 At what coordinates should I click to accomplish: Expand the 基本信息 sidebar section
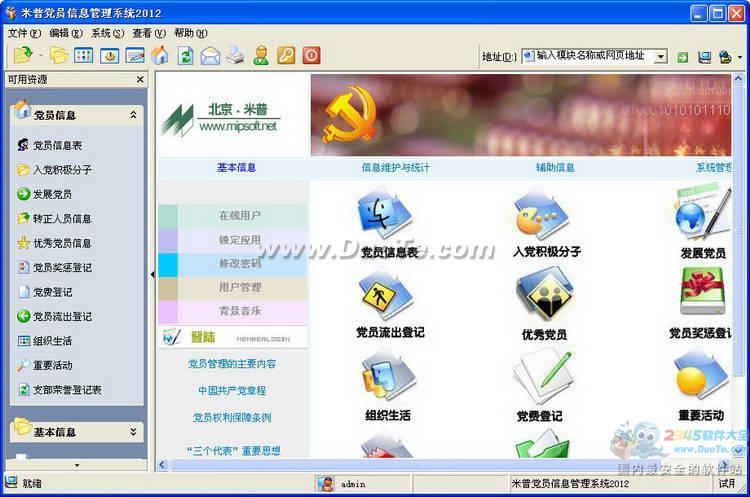133,432
